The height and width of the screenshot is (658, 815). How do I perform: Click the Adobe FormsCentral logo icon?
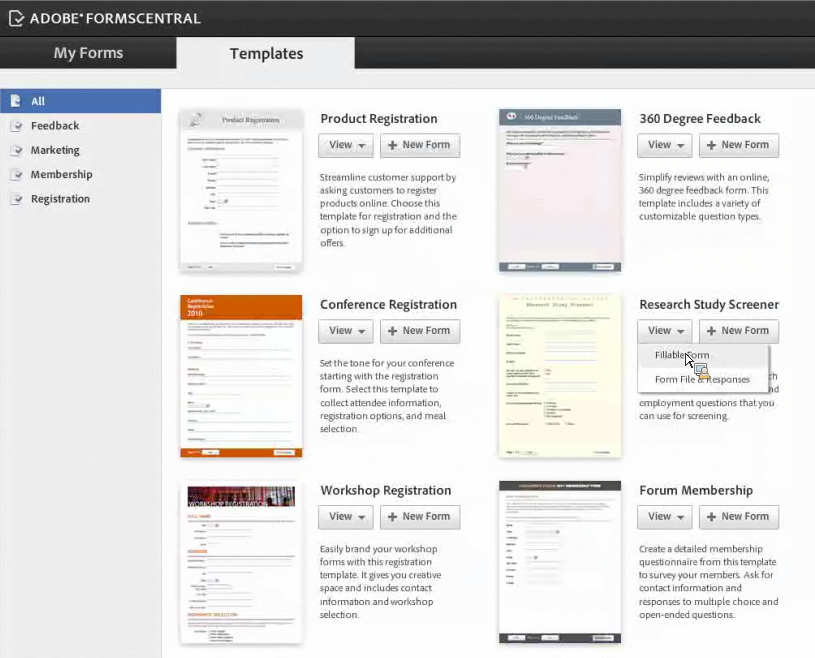(x=15, y=18)
